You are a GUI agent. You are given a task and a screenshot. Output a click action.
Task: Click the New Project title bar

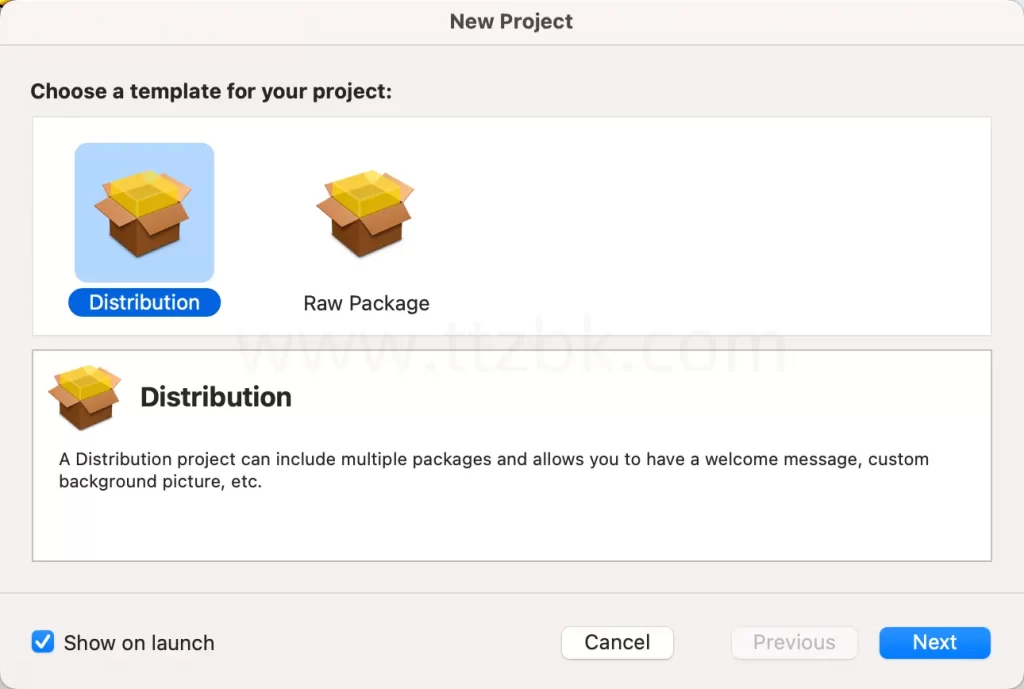[x=511, y=21]
